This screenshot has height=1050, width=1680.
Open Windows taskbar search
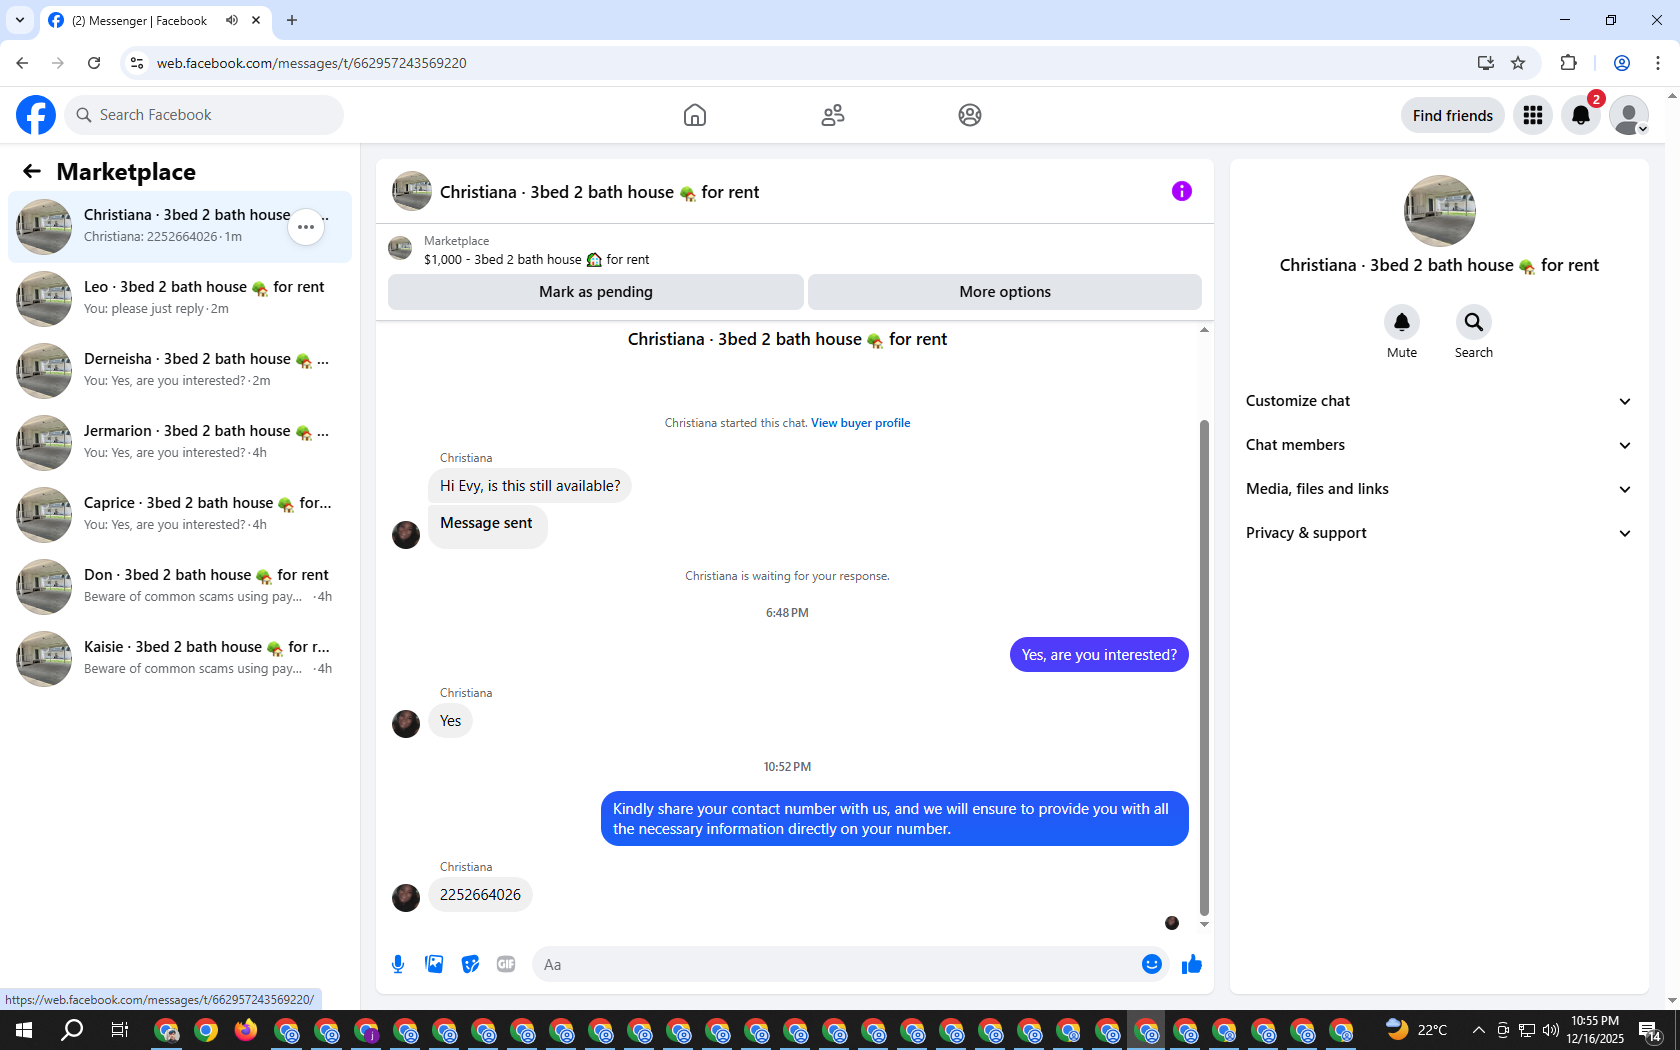coord(72,1030)
